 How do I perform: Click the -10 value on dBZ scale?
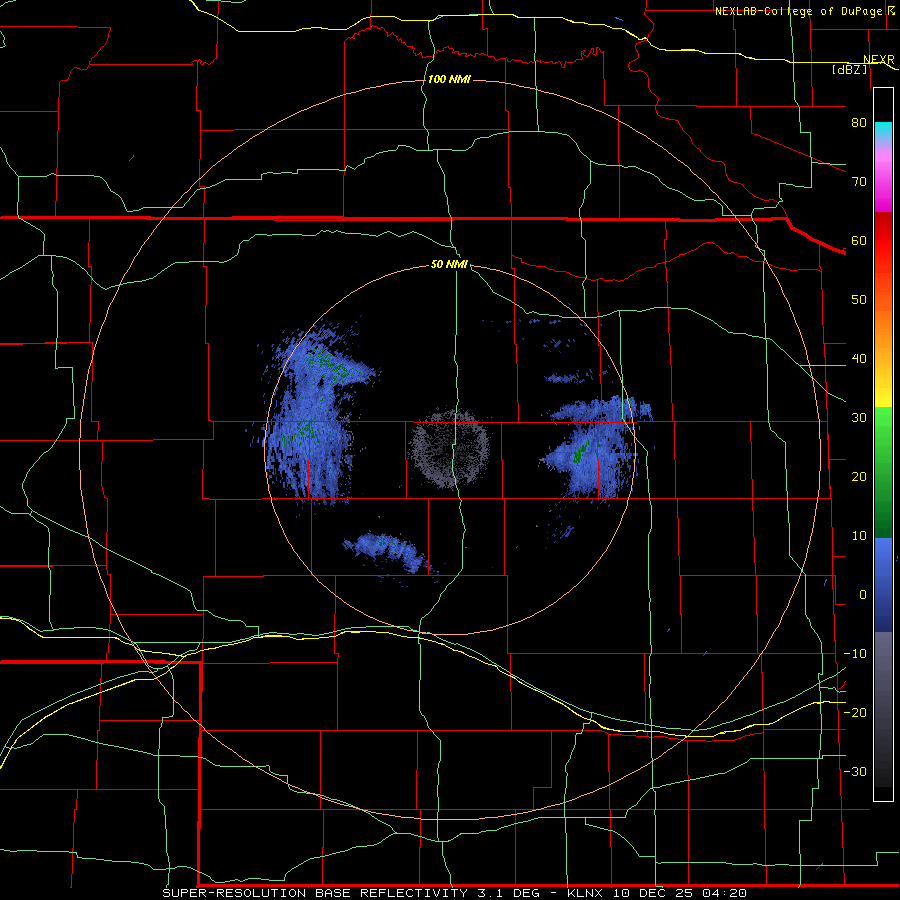coord(855,654)
